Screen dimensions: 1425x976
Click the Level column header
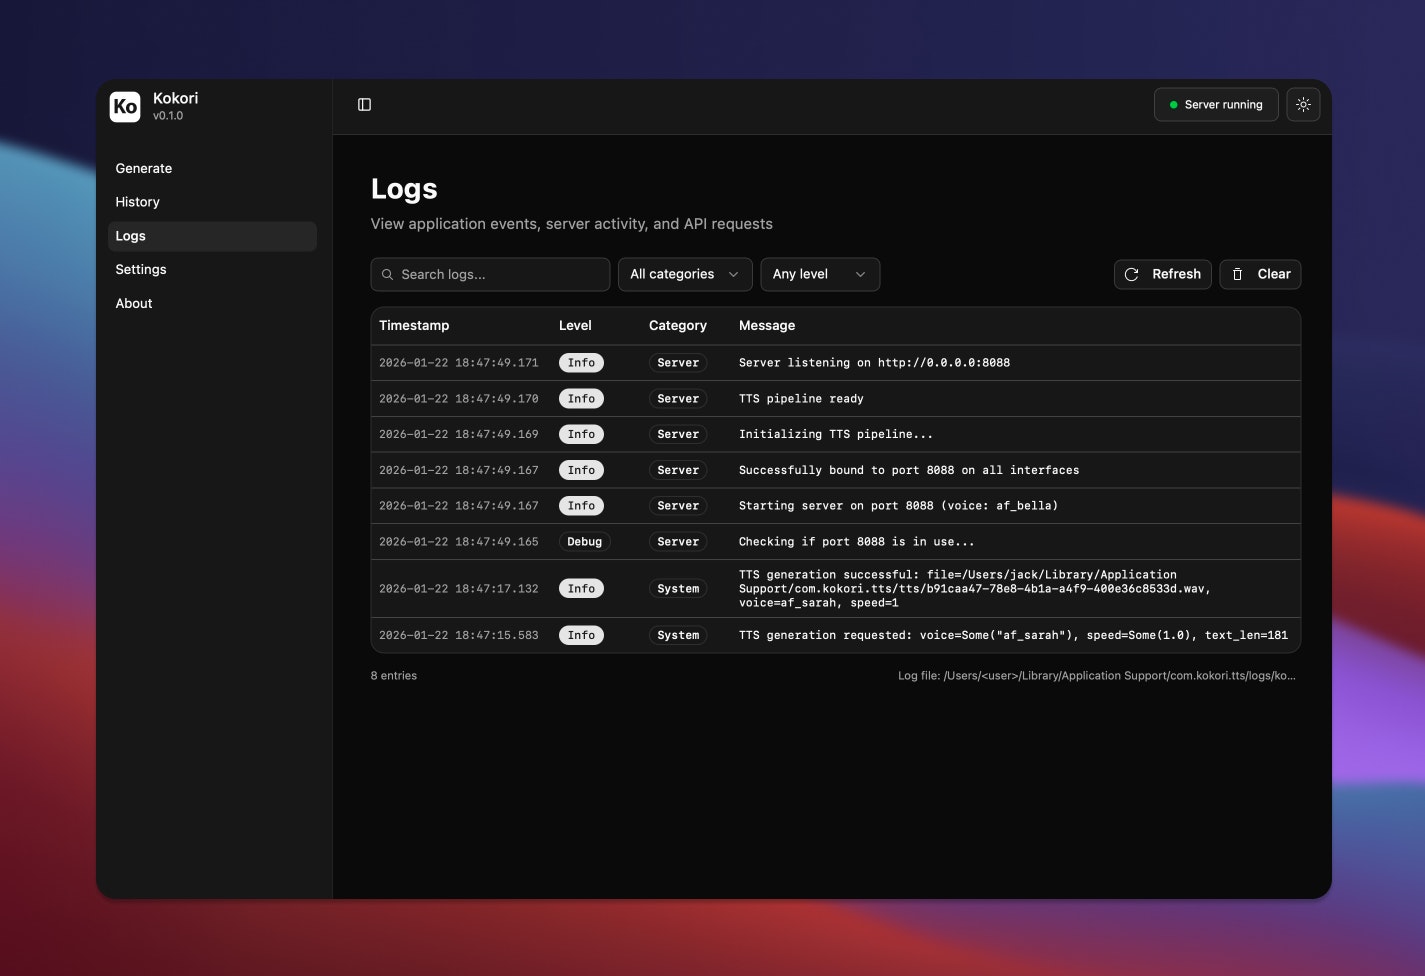click(x=575, y=326)
